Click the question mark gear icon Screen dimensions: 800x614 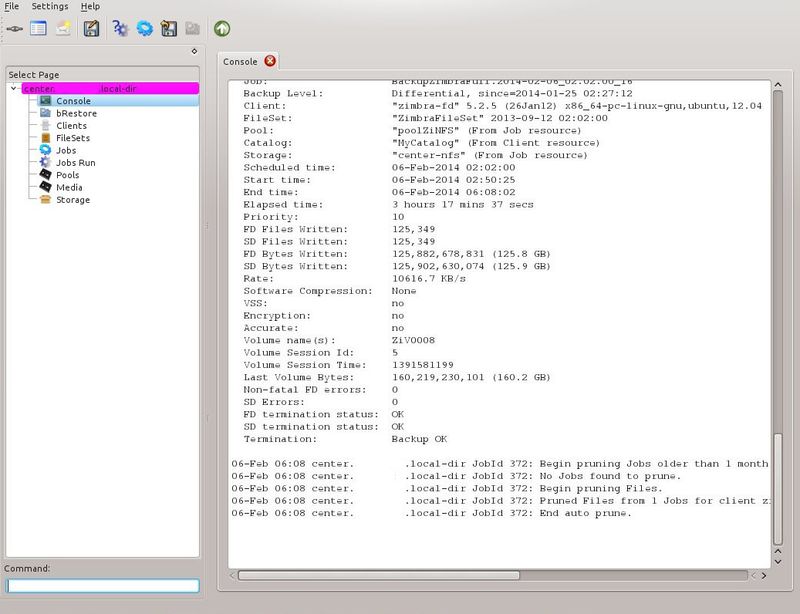tap(120, 29)
